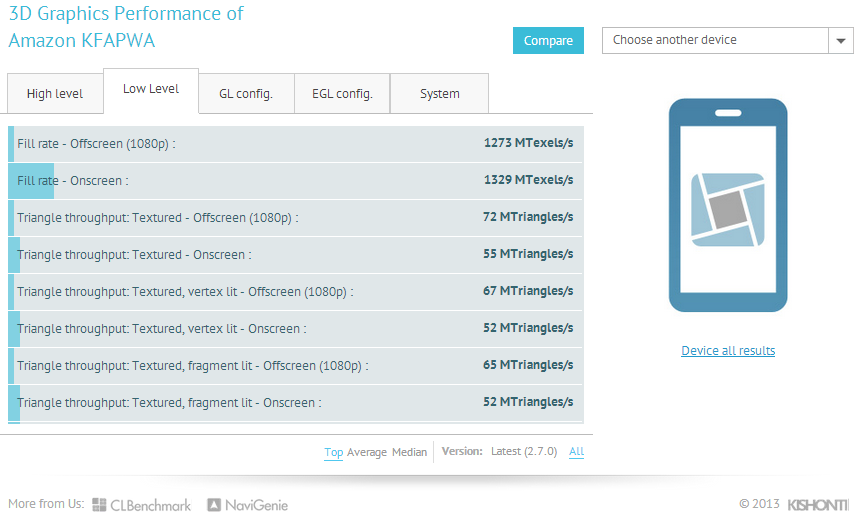868x526 pixels.
Task: Select Triangle throughput: Textured - Offscreen (1080p) row
Action: [296, 218]
